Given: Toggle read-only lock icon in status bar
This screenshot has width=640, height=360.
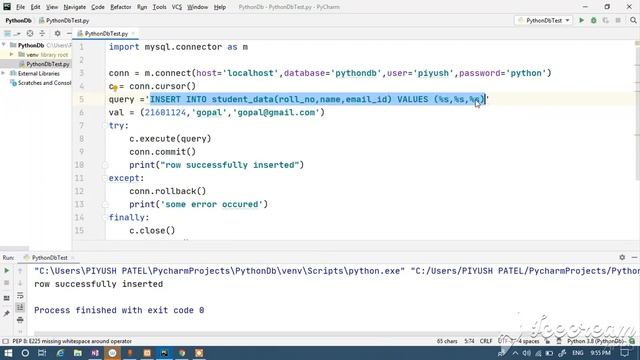Looking at the screenshot, I should tap(547, 341).
